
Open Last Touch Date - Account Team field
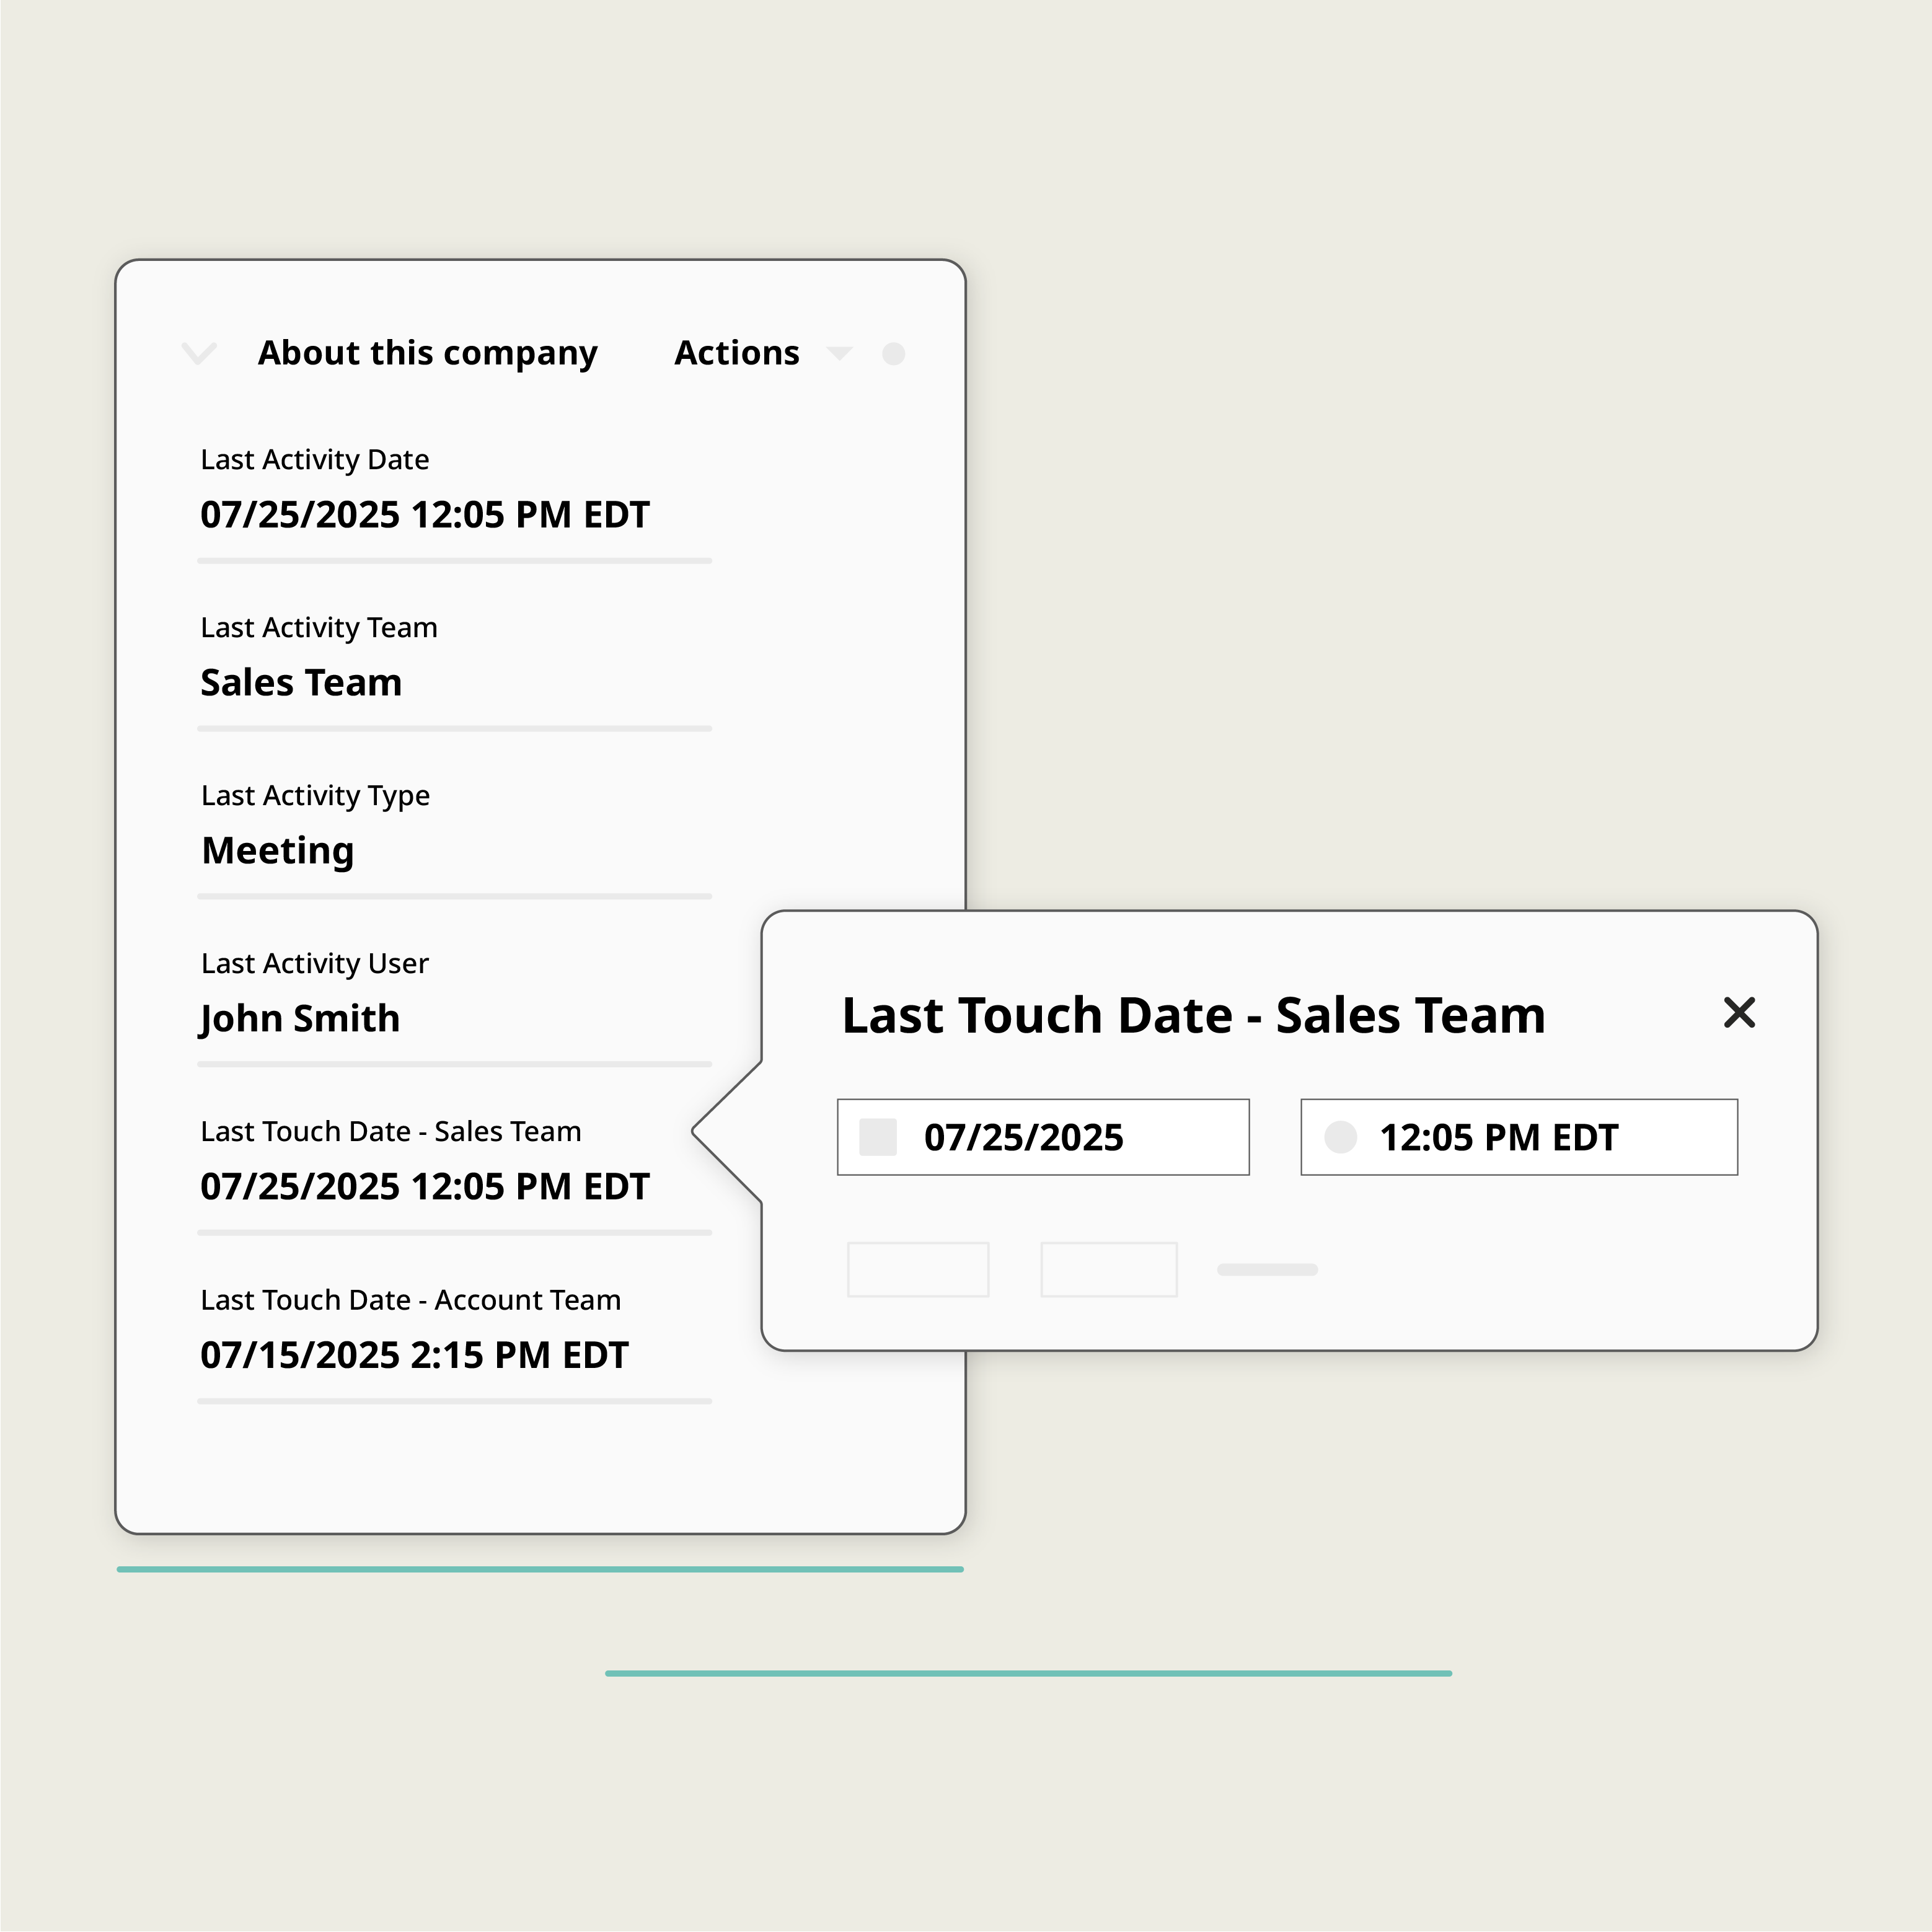point(414,1355)
